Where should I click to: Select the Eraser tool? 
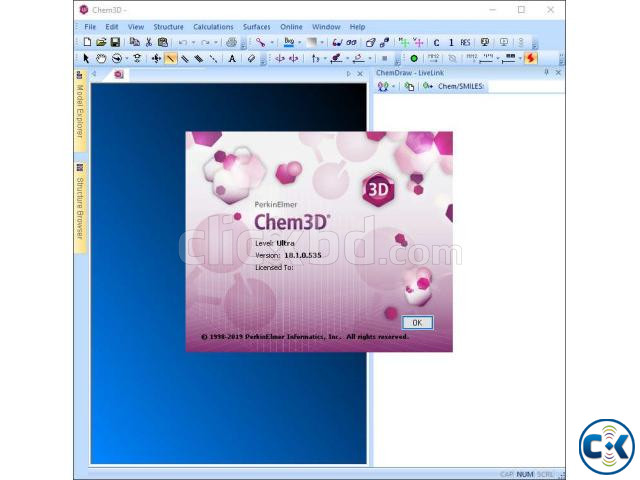[x=251, y=58]
